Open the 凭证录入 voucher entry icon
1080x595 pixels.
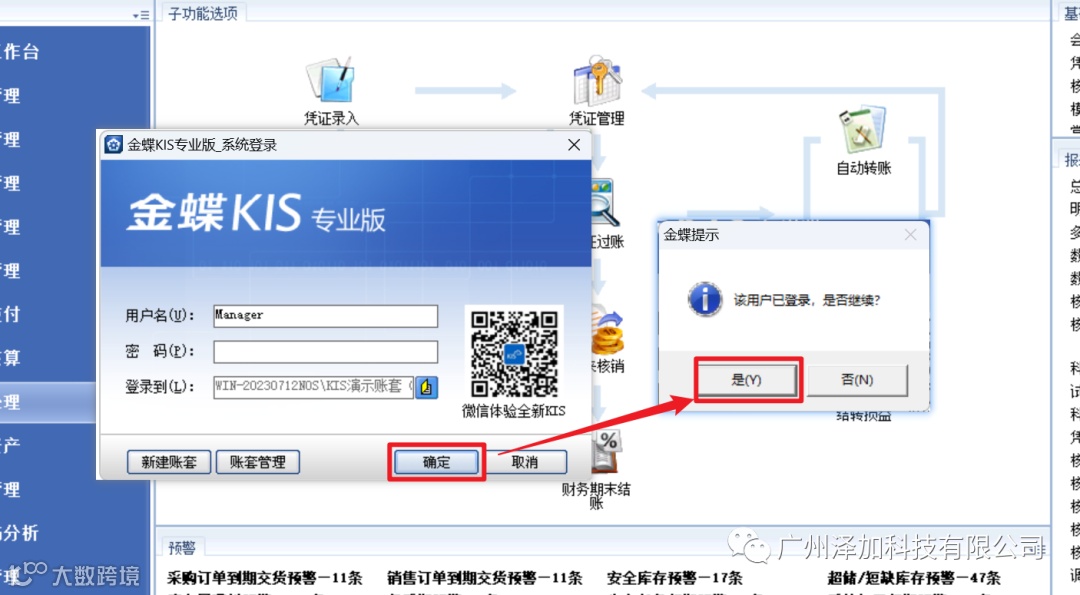click(331, 91)
